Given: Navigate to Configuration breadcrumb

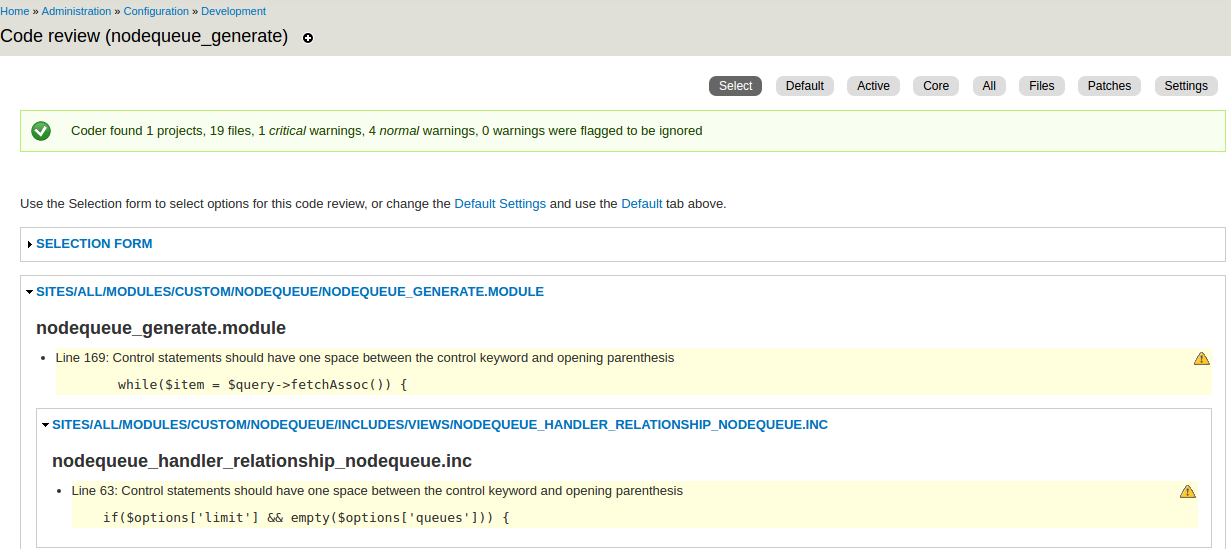Looking at the screenshot, I should click(x=156, y=11).
